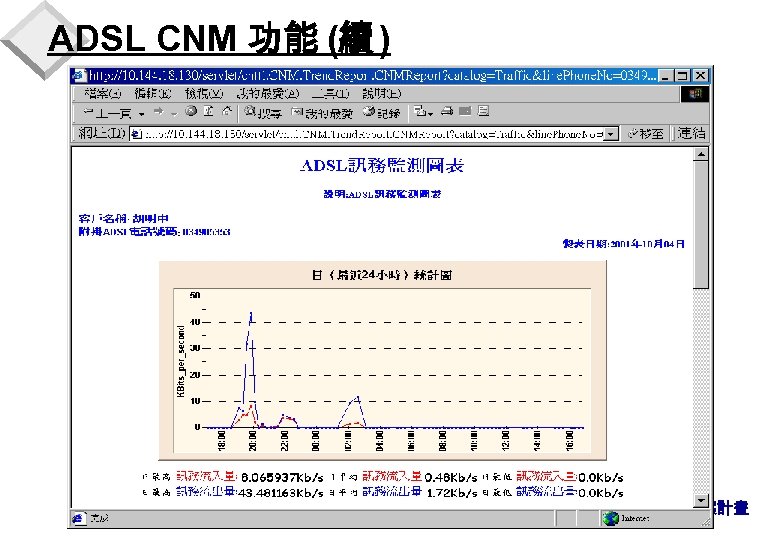Click the KBits_per_second axis label
This screenshot has width=780, height=540.
click(x=181, y=361)
